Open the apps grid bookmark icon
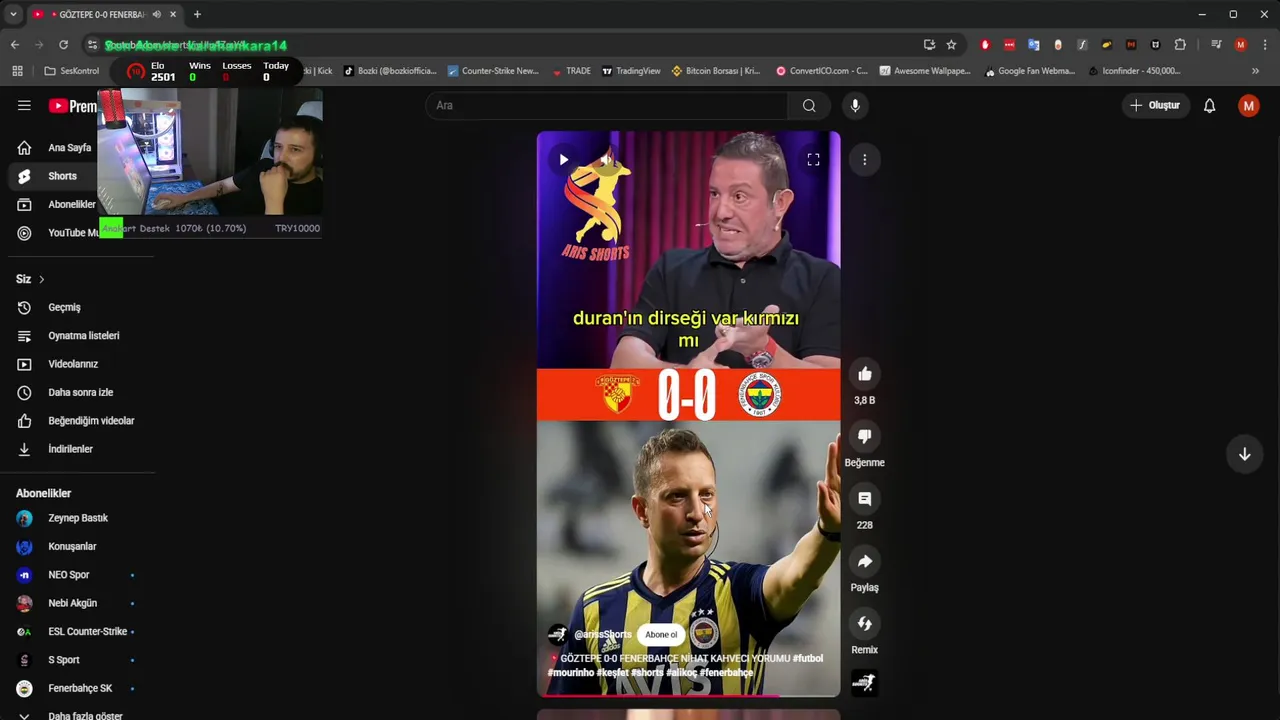The height and width of the screenshot is (720, 1280). 17,71
